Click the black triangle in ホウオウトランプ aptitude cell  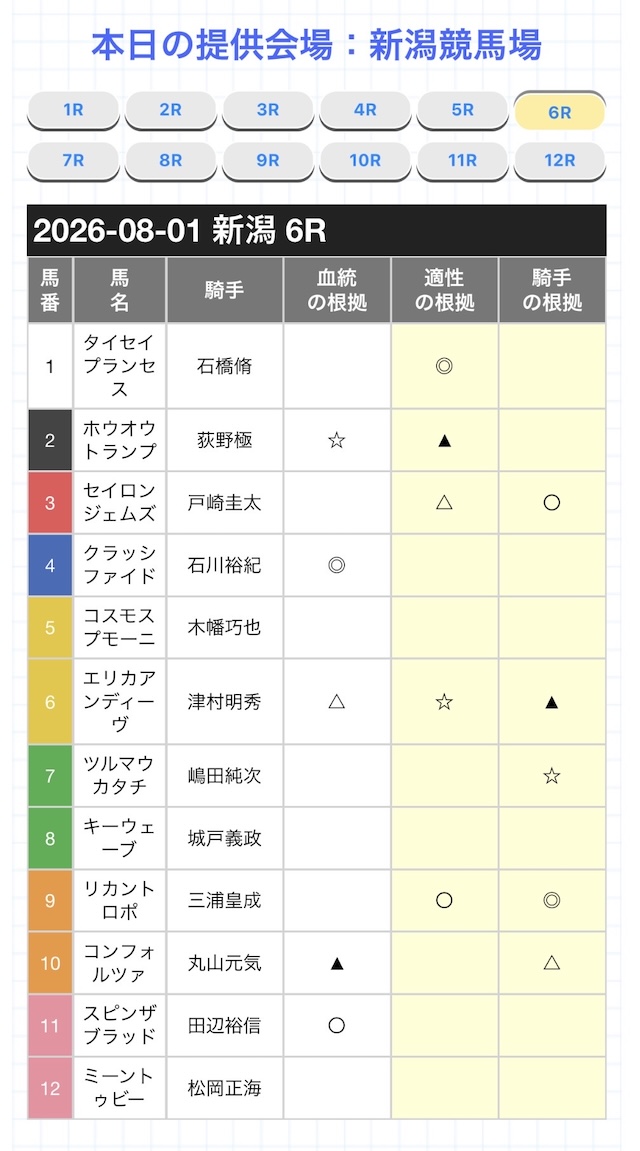[x=444, y=440]
